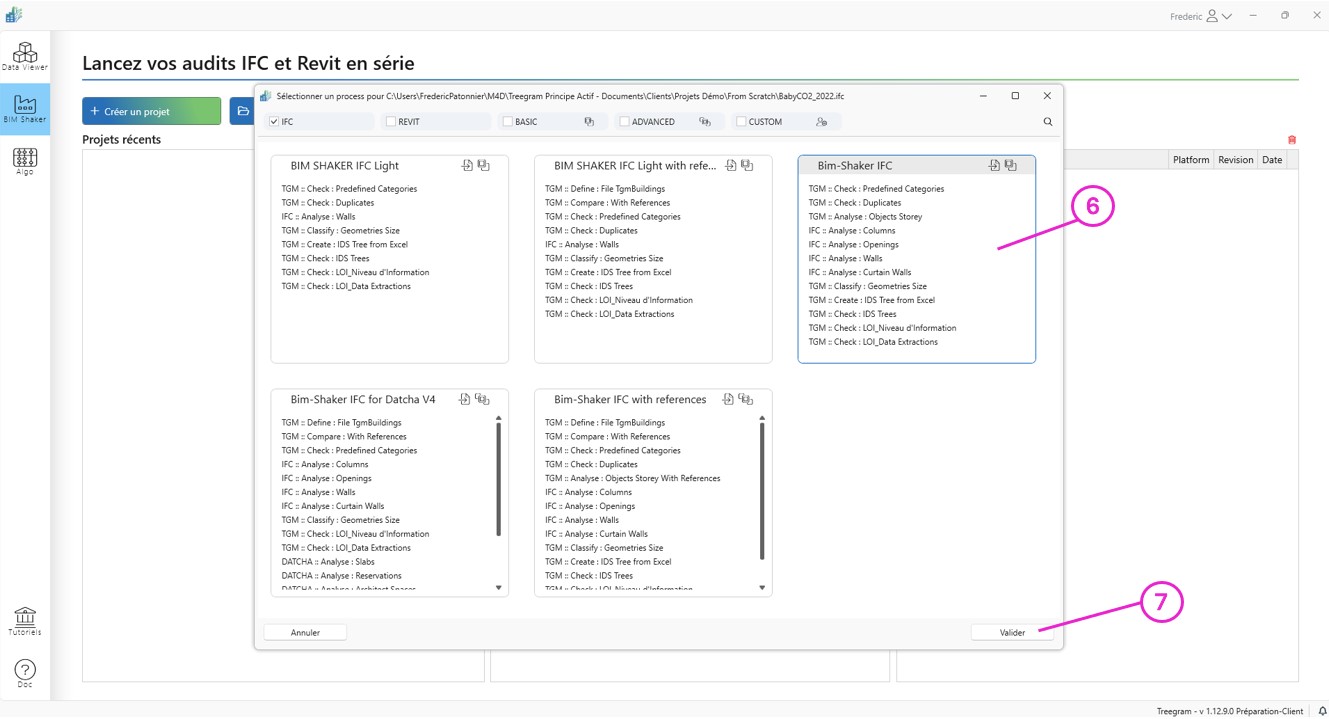The width and height of the screenshot is (1329, 719).
Task: Sort by the Revision column header
Action: [1235, 158]
